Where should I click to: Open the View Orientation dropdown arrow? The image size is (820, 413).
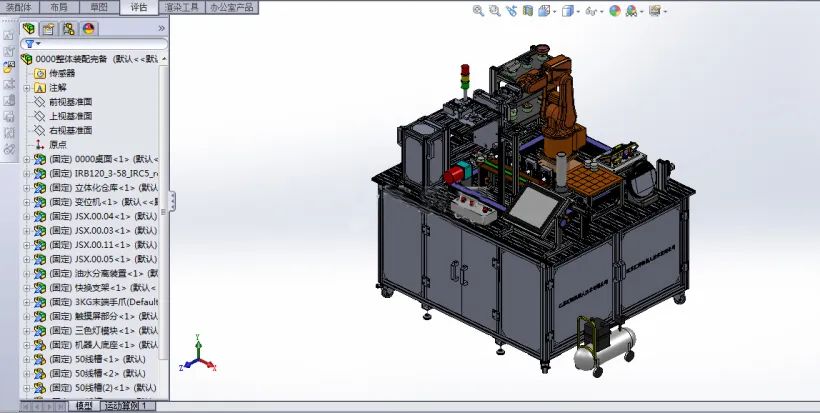point(554,12)
